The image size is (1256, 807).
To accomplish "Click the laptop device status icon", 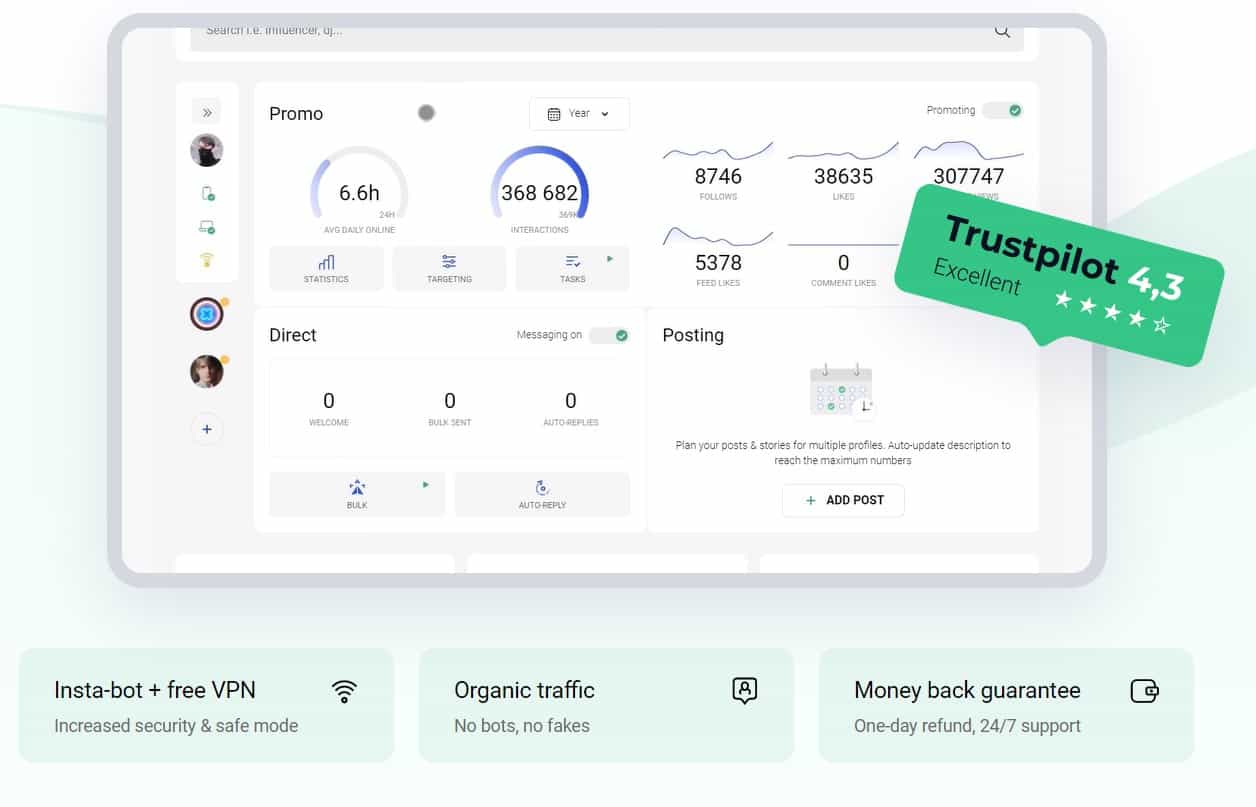I will pyautogui.click(x=207, y=228).
